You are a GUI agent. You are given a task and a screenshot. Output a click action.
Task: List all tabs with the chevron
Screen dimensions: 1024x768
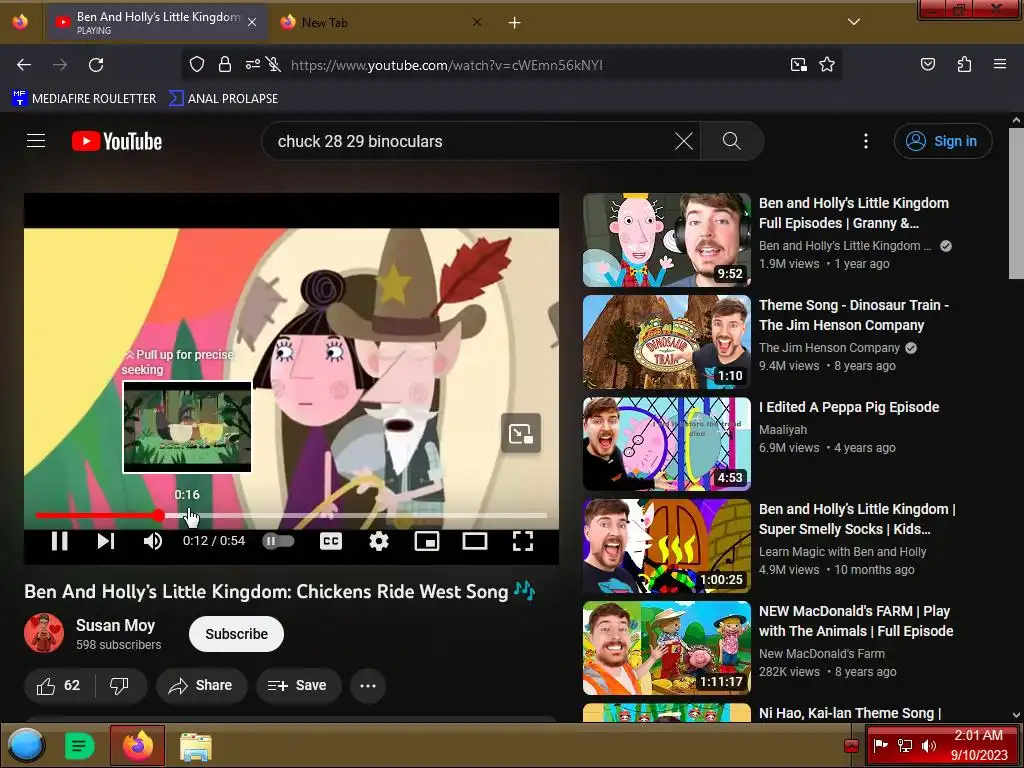[854, 22]
